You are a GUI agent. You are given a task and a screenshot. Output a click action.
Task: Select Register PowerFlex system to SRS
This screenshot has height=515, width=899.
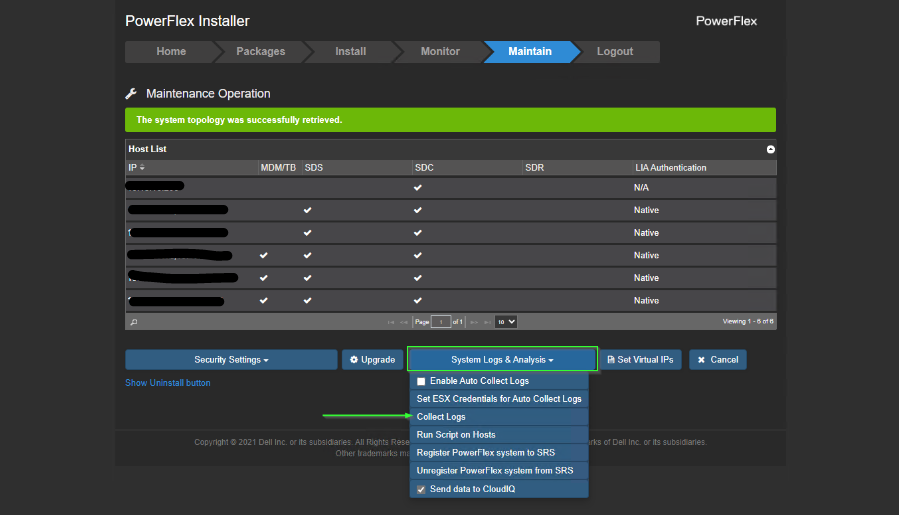tap(486, 453)
